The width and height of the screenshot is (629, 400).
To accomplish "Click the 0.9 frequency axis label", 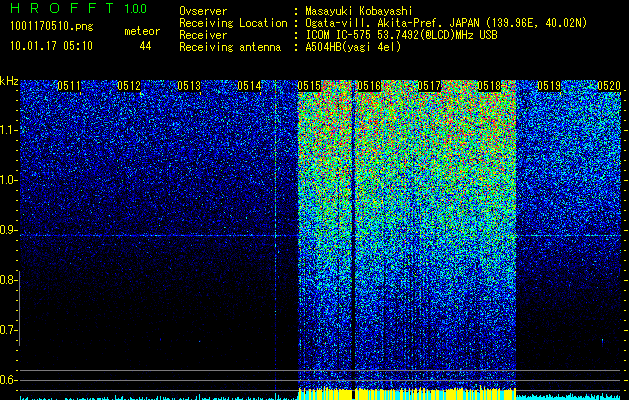I will [x=8, y=230].
